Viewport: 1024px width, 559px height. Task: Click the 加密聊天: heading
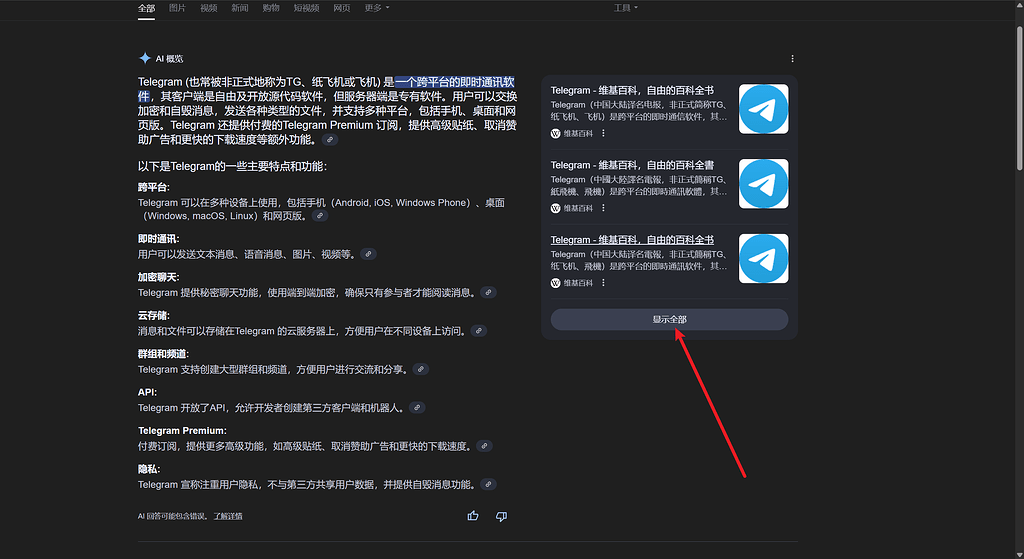click(x=158, y=278)
